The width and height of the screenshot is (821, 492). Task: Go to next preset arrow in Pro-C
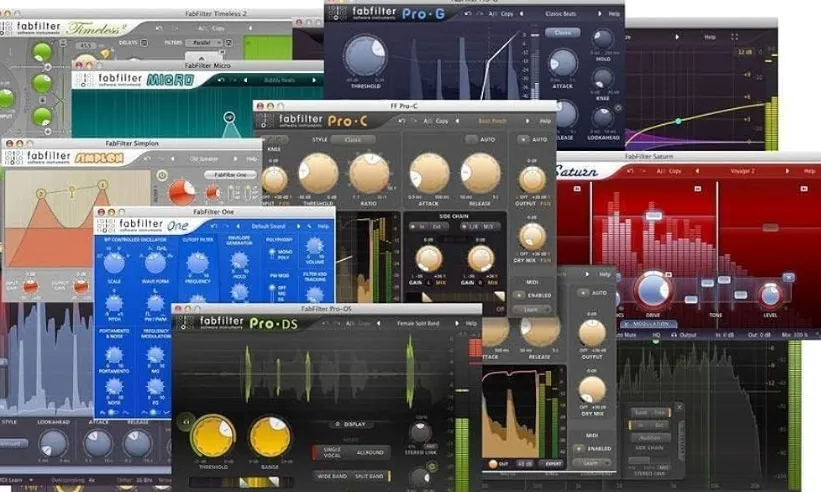tap(528, 121)
